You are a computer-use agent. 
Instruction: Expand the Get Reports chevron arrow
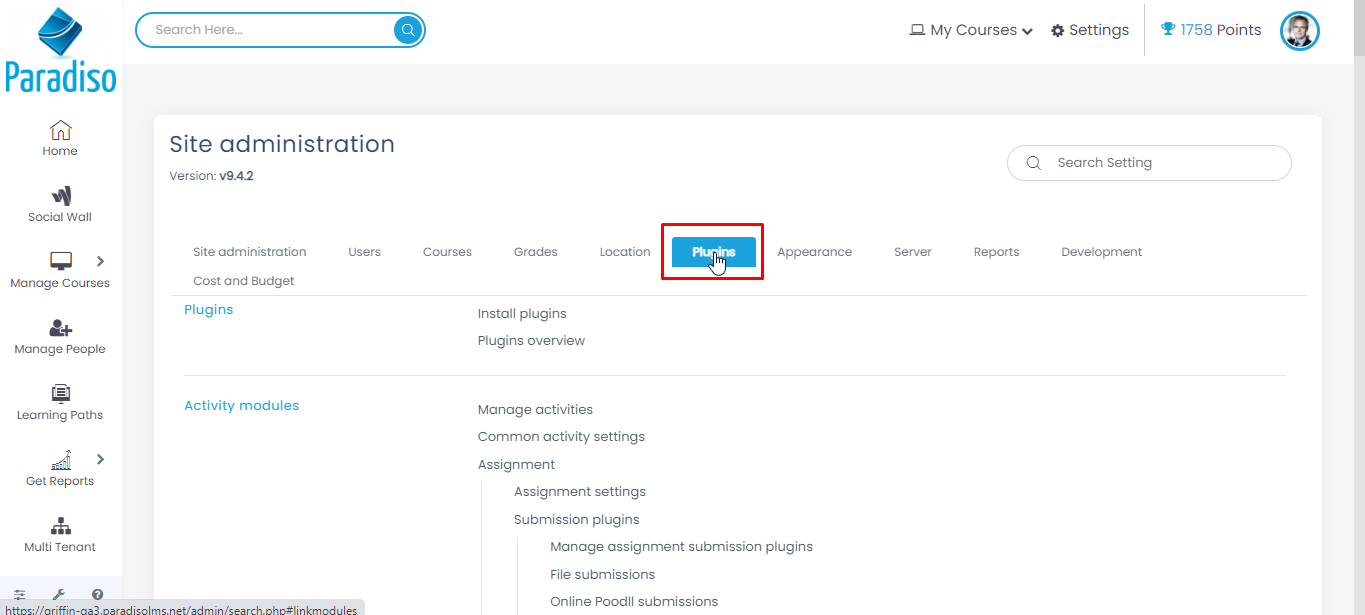100,460
